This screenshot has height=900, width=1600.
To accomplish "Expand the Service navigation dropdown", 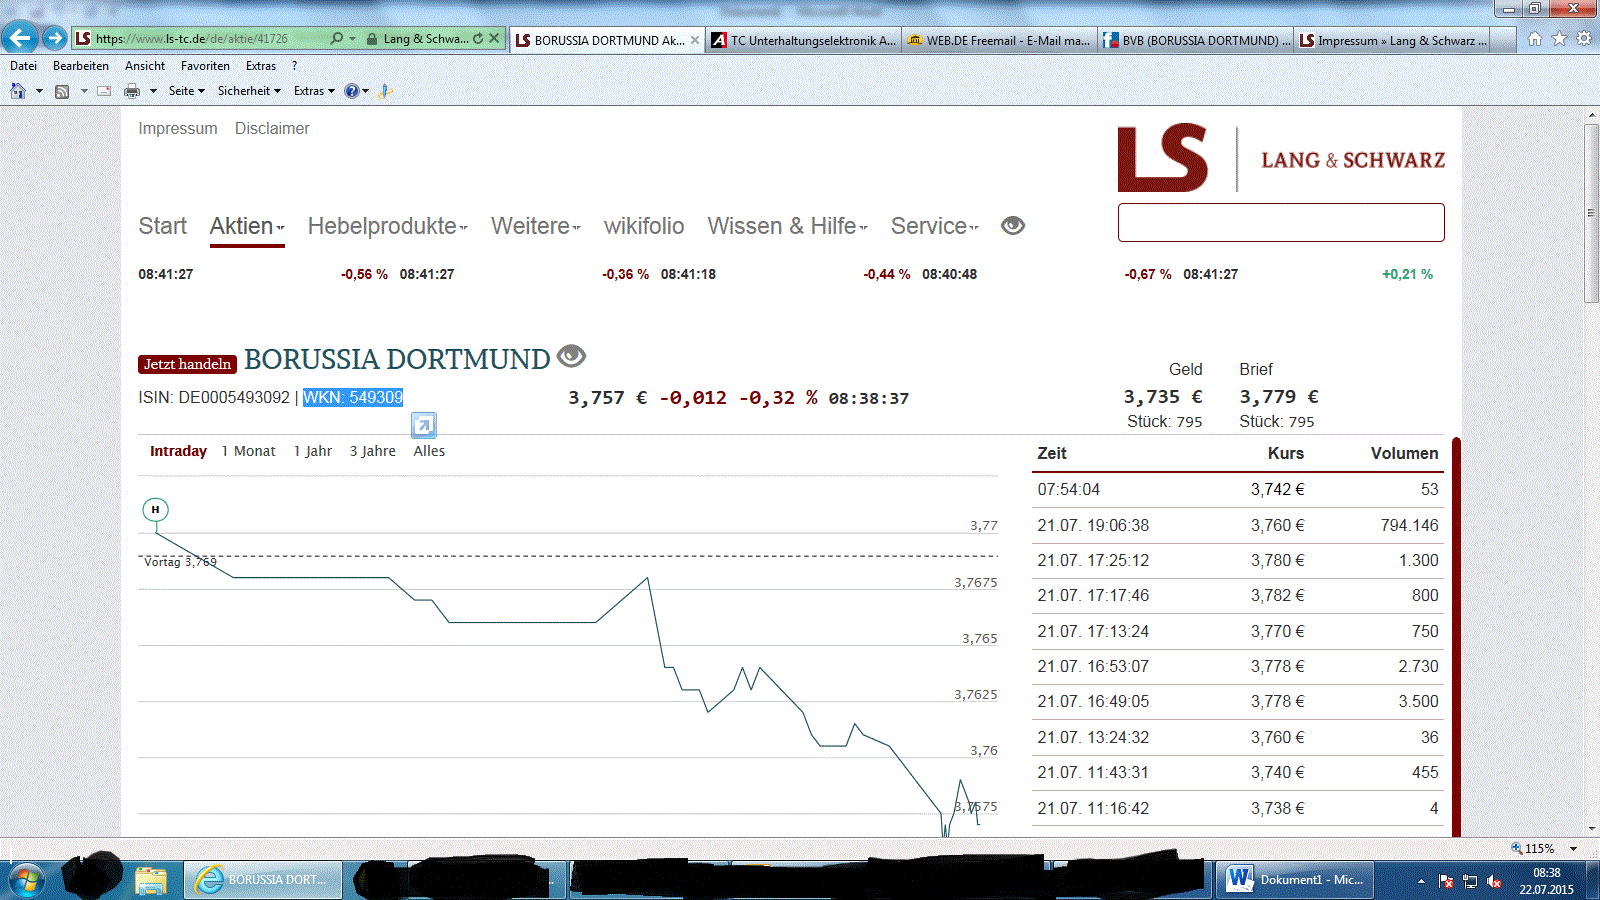I will click(935, 226).
